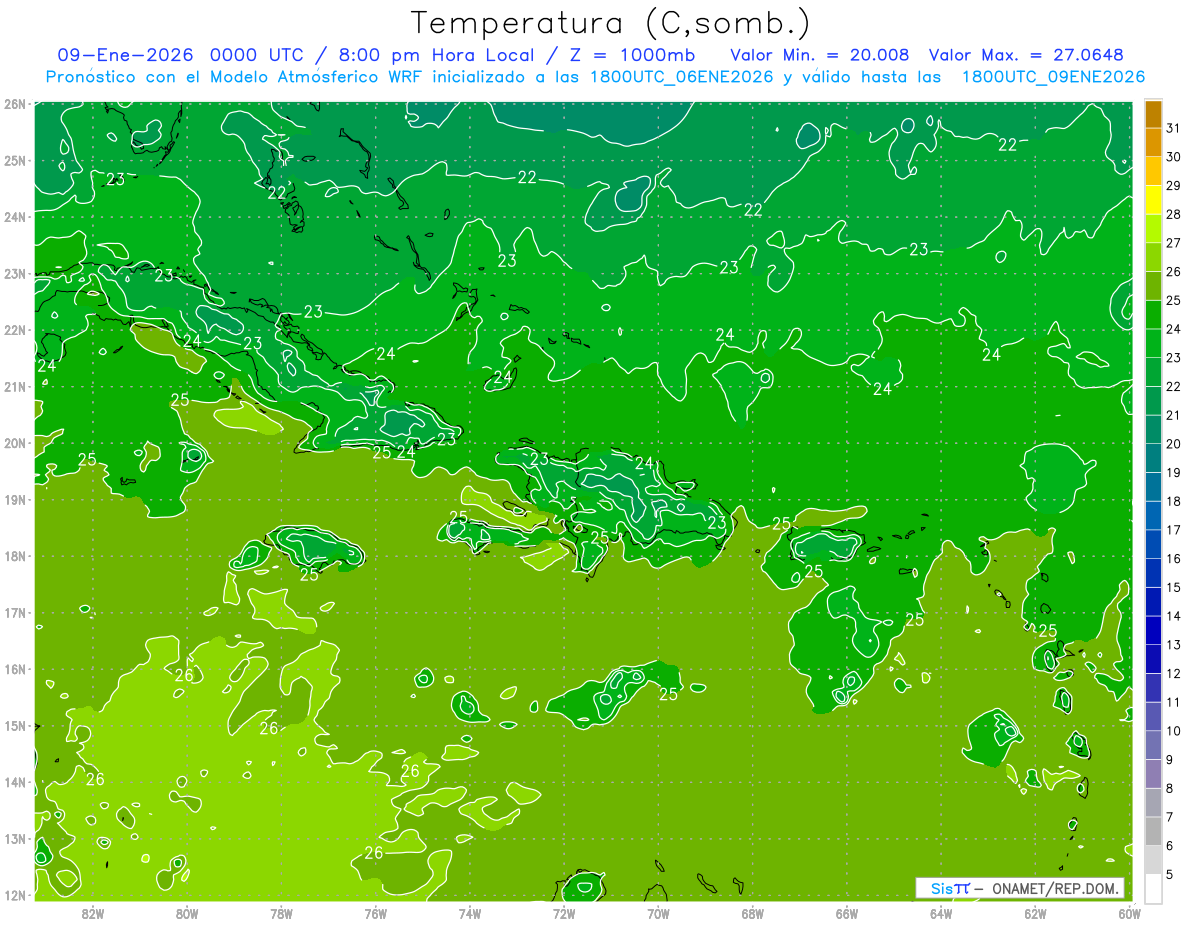Click the 82W longitude axis label
This screenshot has width=1200, height=927.
click(93, 913)
